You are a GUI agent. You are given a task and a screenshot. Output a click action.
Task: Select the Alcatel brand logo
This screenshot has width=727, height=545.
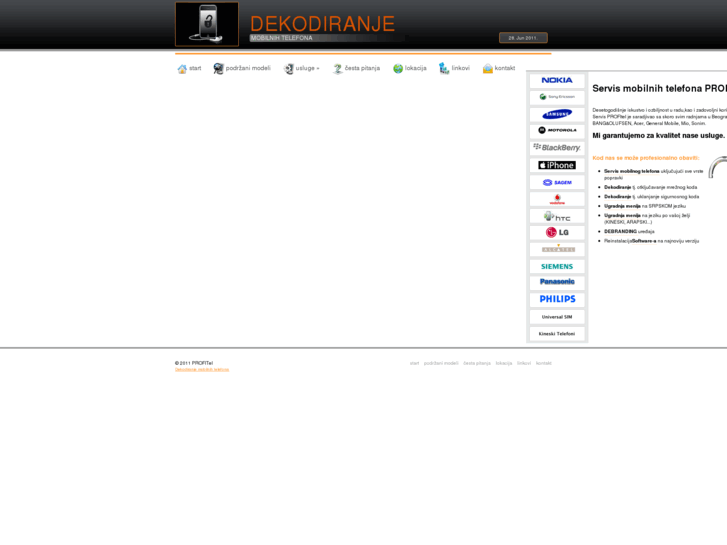[557, 249]
